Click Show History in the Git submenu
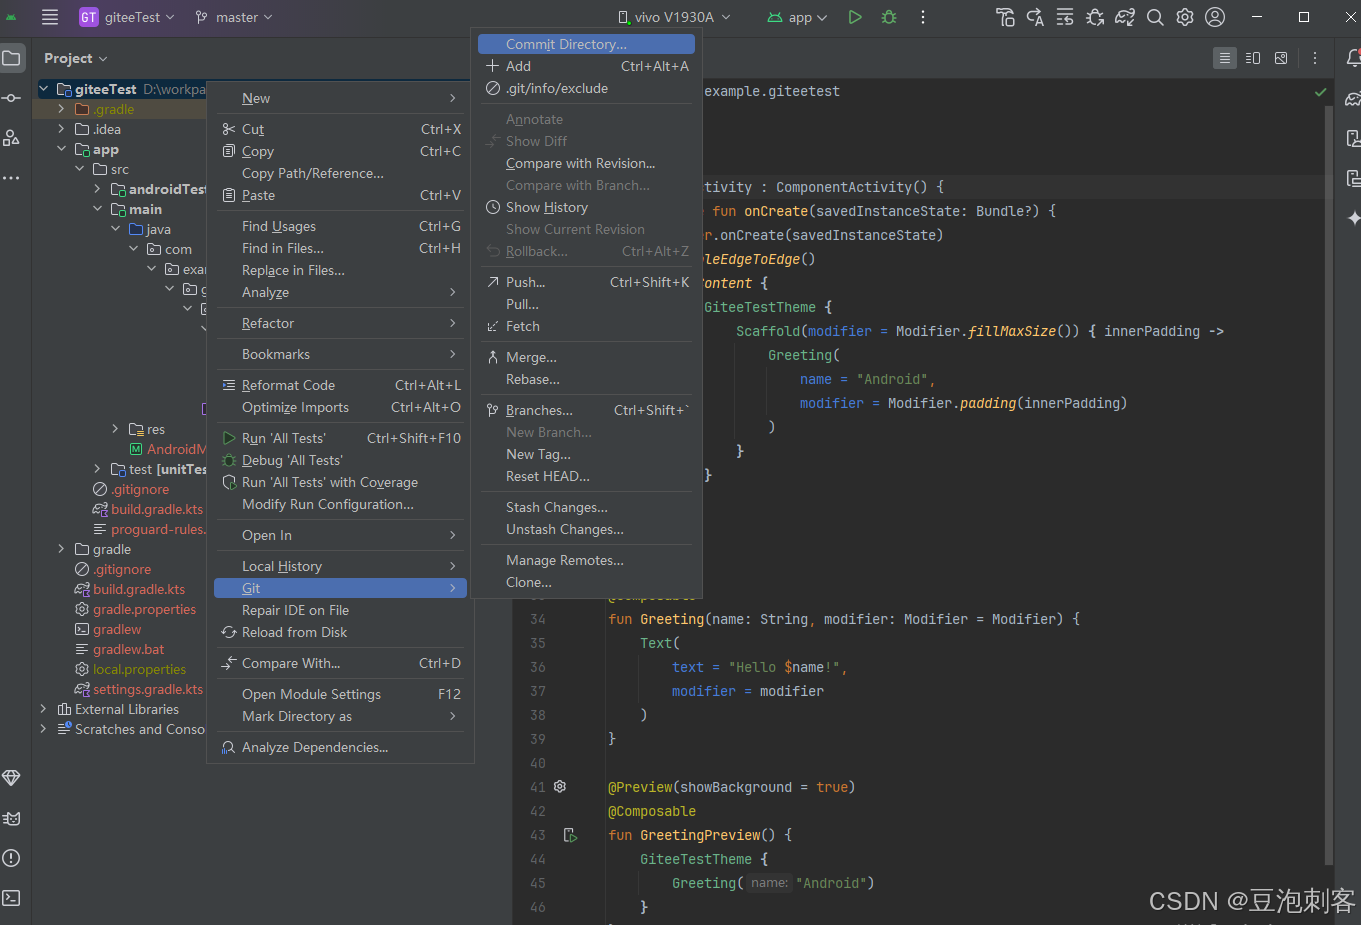Viewport: 1361px width, 925px height. click(544, 207)
